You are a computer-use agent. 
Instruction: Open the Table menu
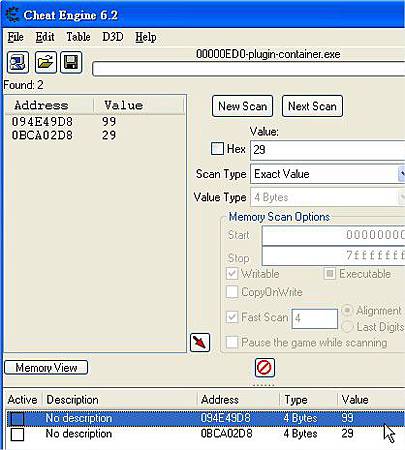click(78, 37)
